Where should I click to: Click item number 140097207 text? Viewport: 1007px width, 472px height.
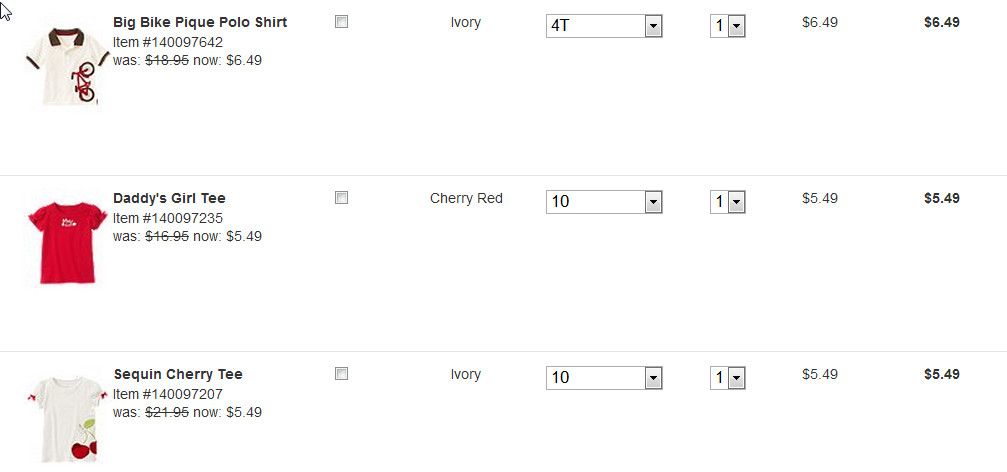(x=168, y=394)
